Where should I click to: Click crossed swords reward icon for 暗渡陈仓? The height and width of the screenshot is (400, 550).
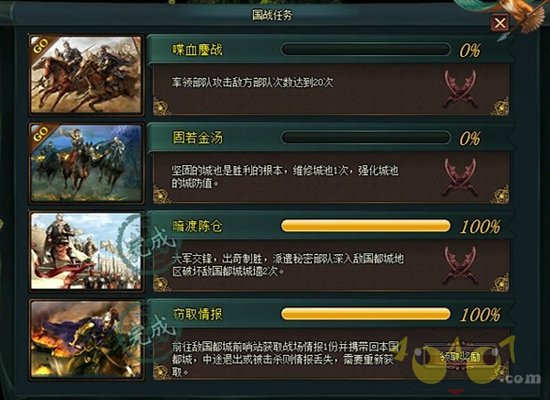pyautogui.click(x=460, y=265)
